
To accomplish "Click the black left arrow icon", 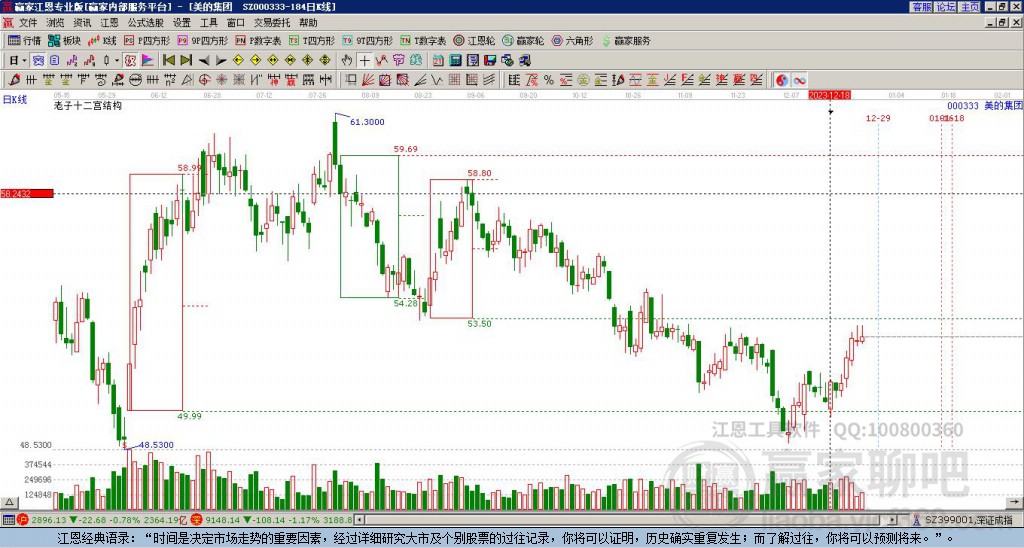I will tap(204, 60).
